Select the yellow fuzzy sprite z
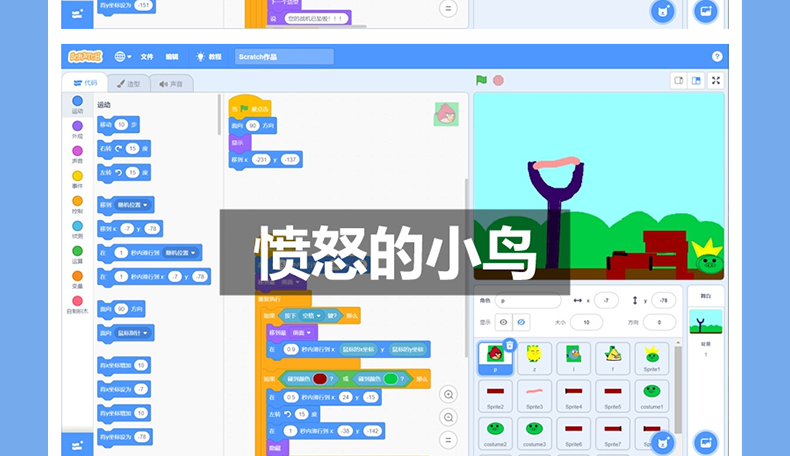Screen dimensions: 790x456 point(535,358)
